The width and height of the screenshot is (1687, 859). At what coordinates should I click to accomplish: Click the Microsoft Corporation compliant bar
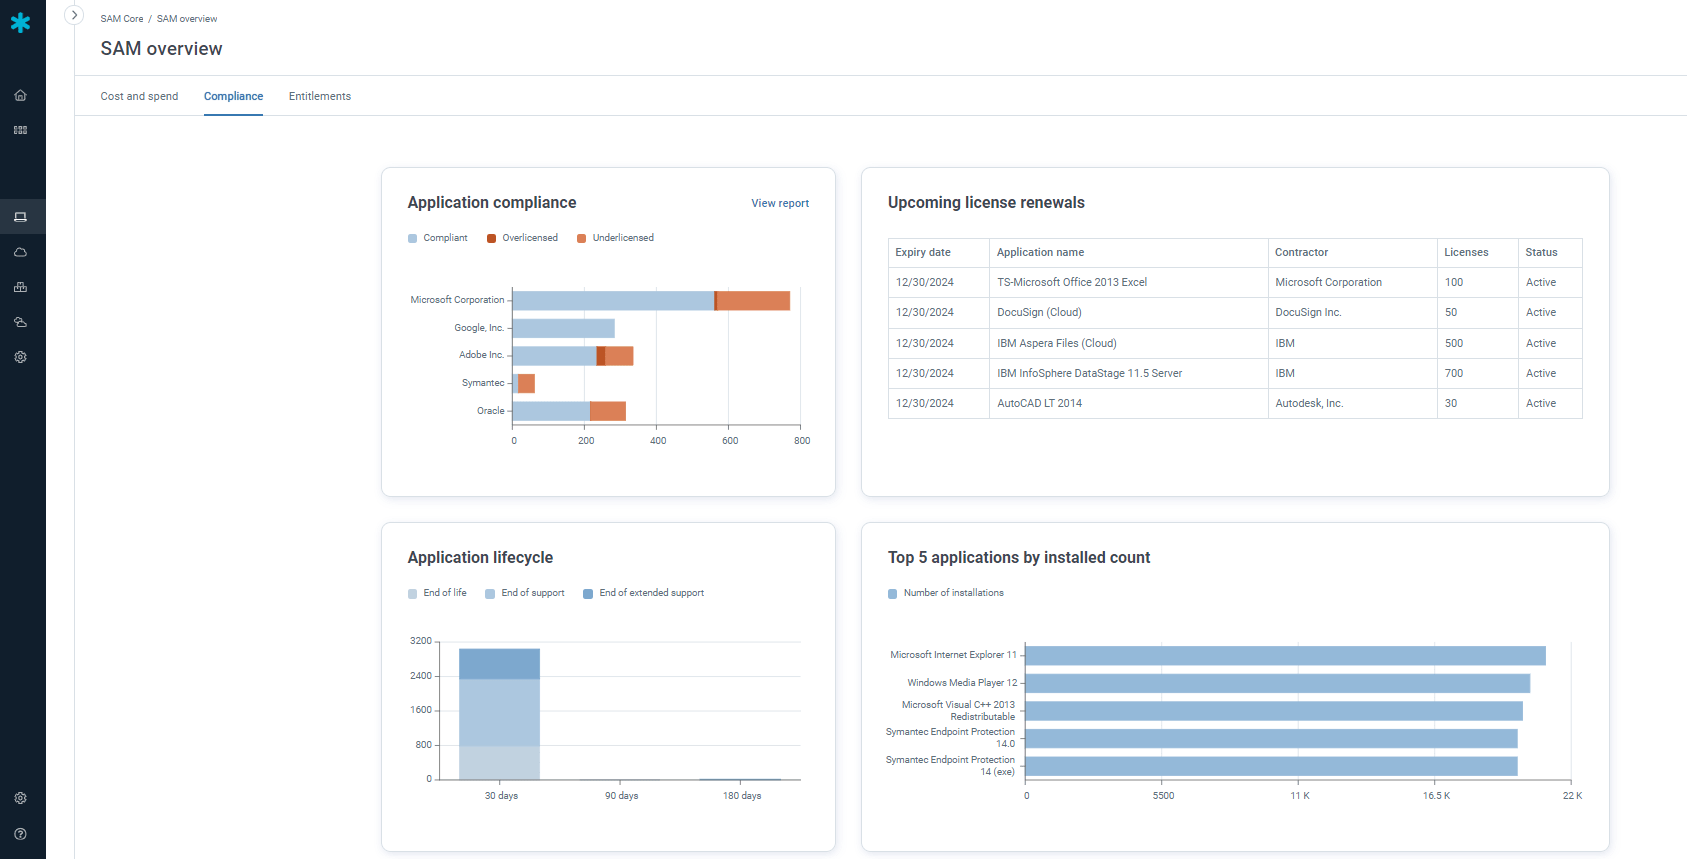coord(613,300)
